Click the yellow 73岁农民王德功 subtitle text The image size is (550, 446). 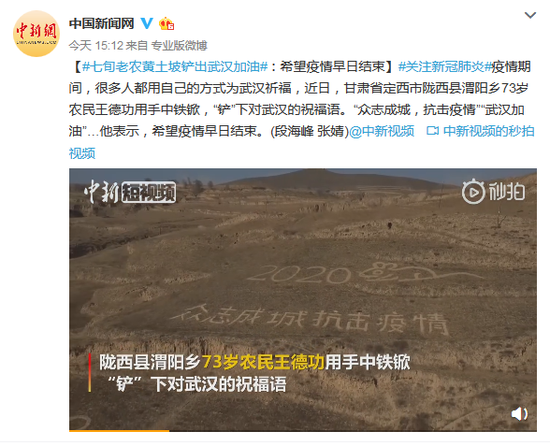[x=263, y=362]
